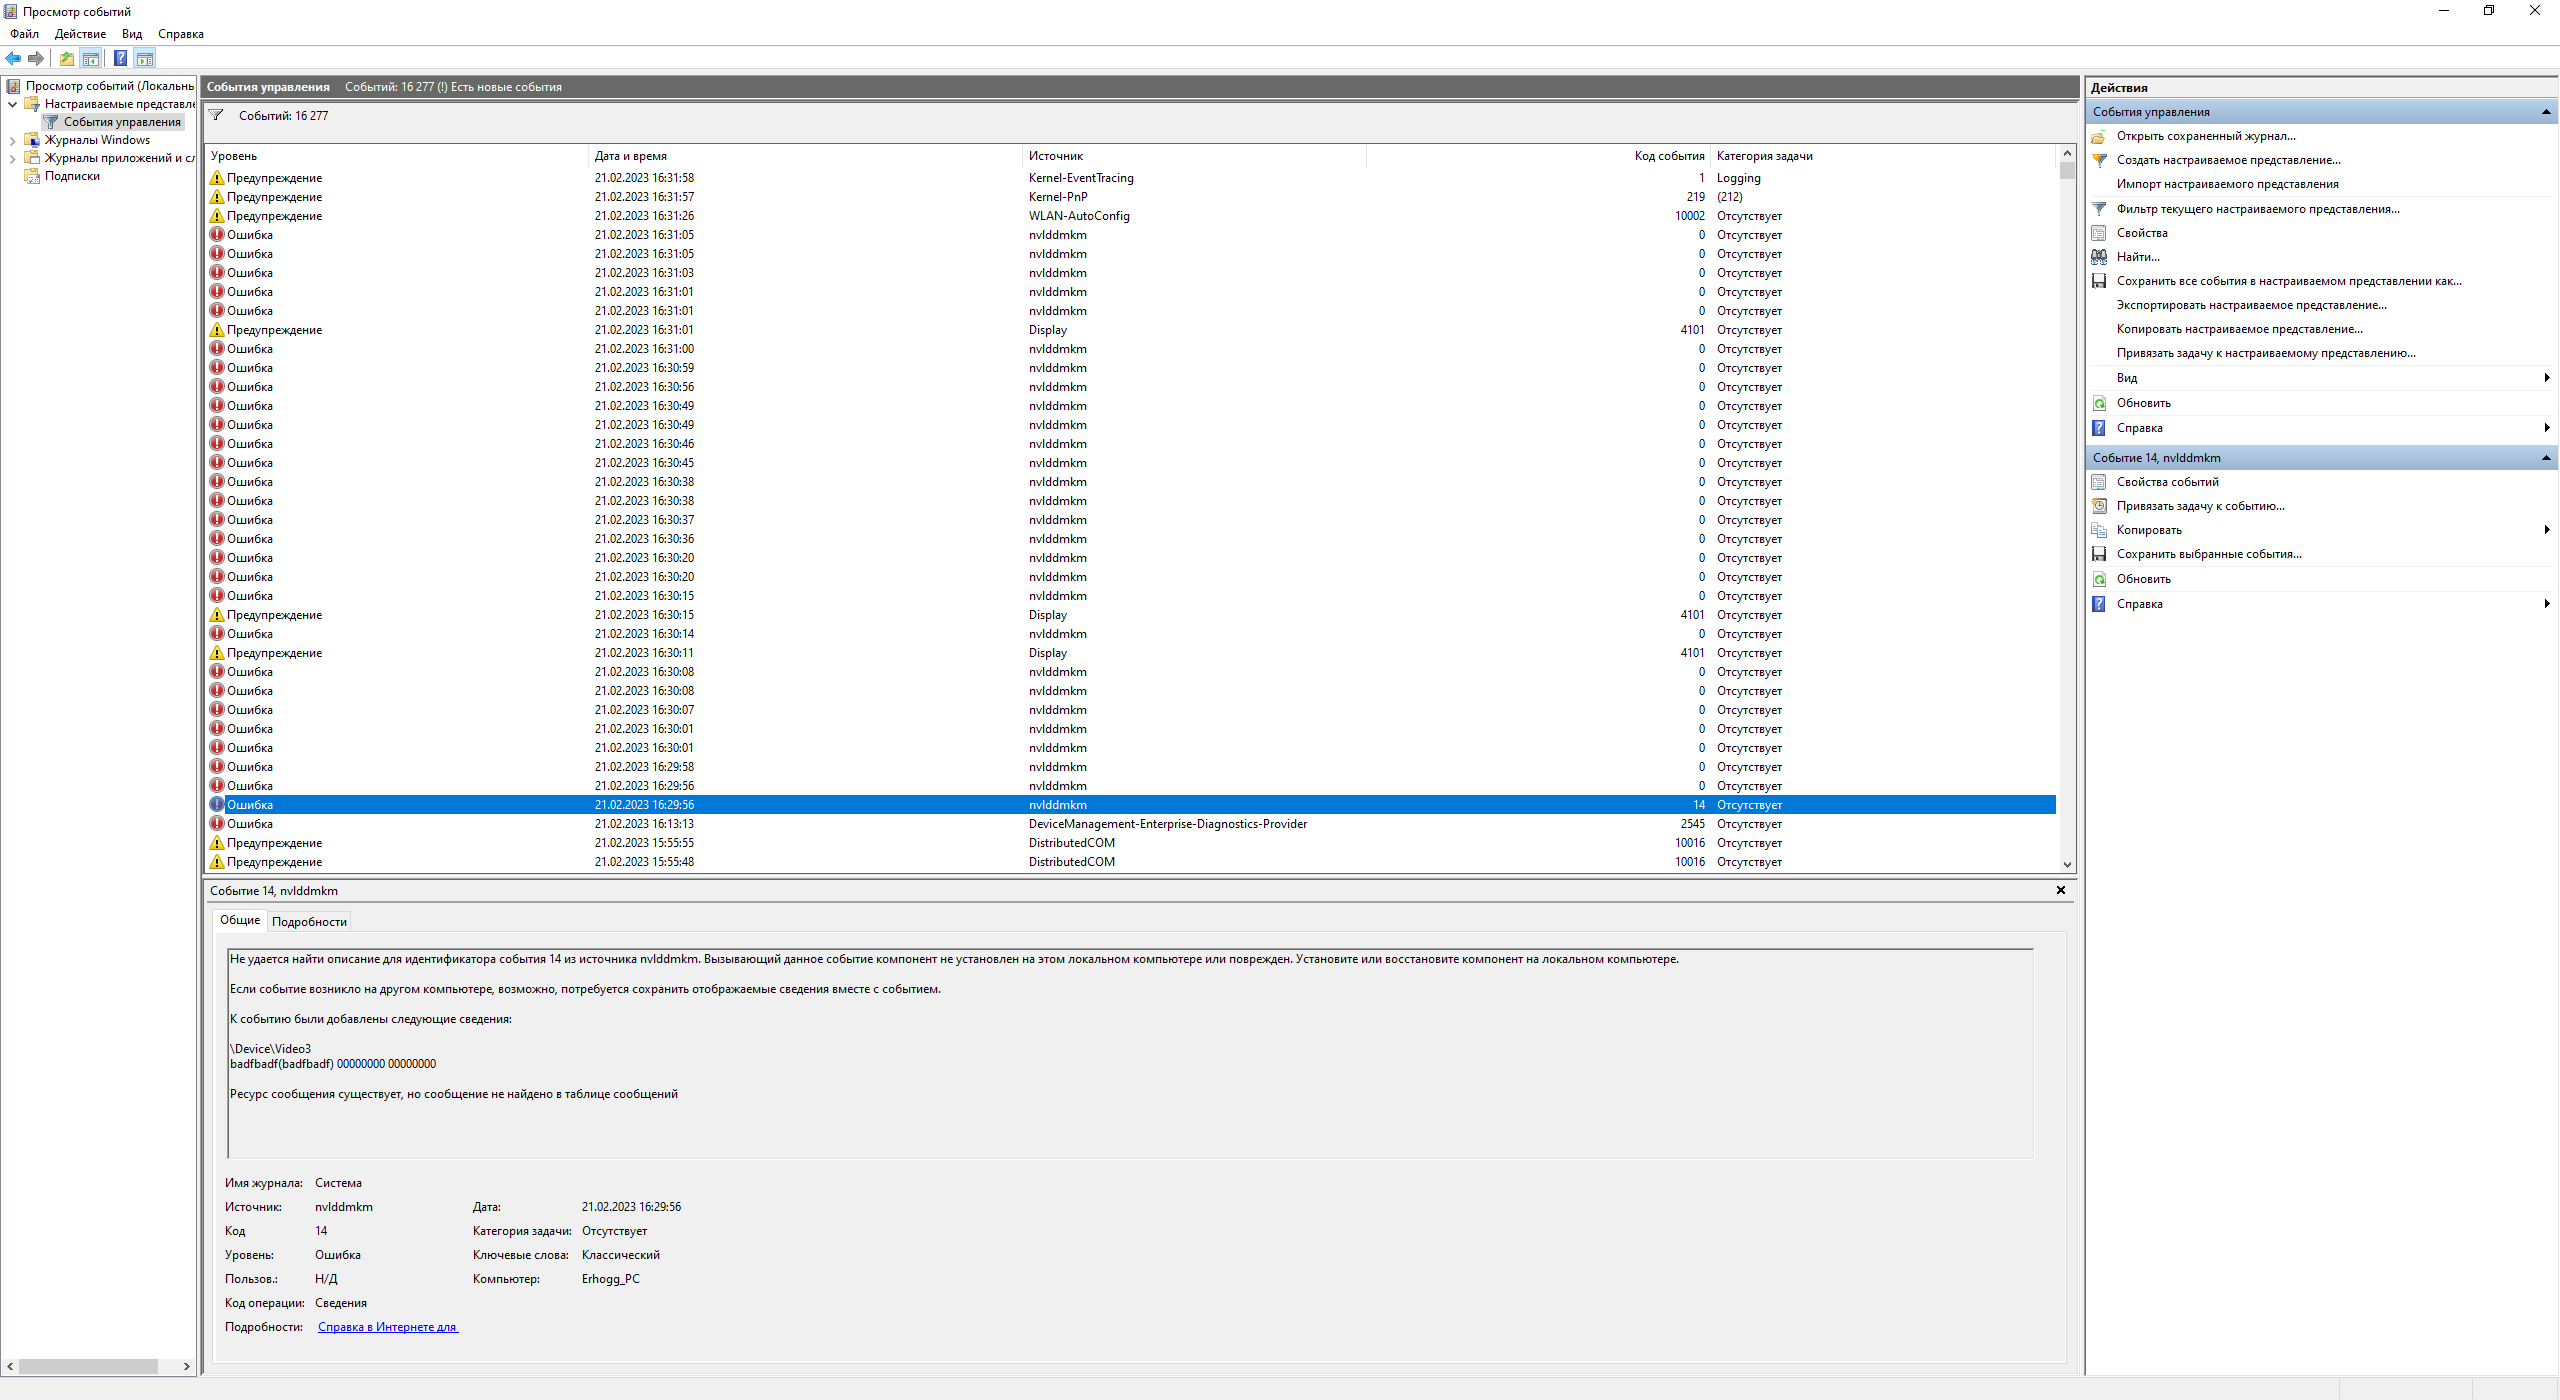Click the blue Help question mark toolbar icon

[x=120, y=58]
